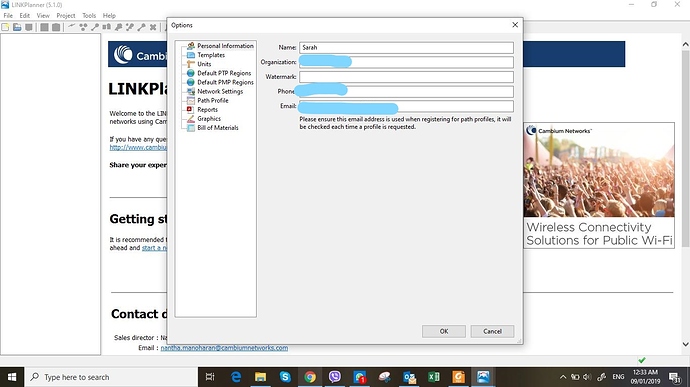The width and height of the screenshot is (690, 387).
Task: Click the scroll down arrow of the main page
Action: [x=685, y=344]
